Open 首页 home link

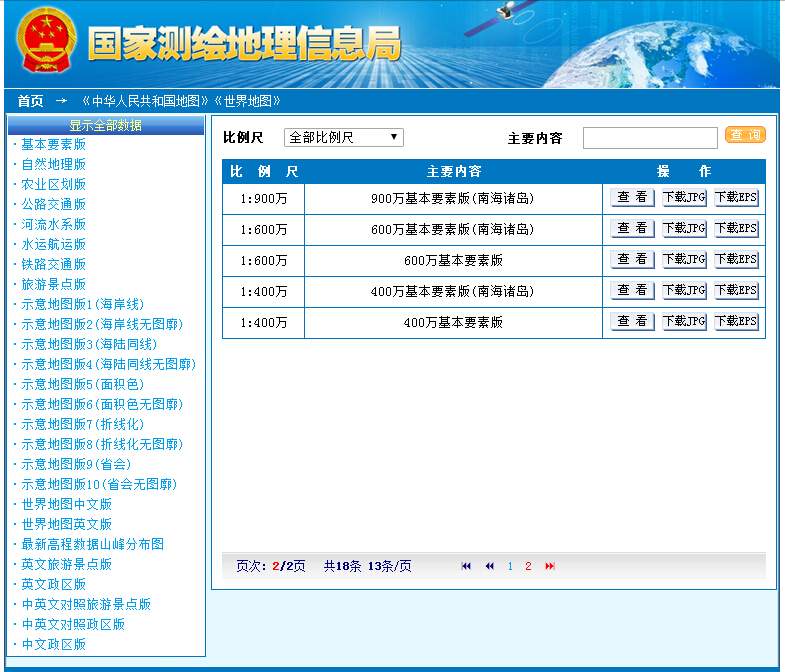click(x=31, y=101)
